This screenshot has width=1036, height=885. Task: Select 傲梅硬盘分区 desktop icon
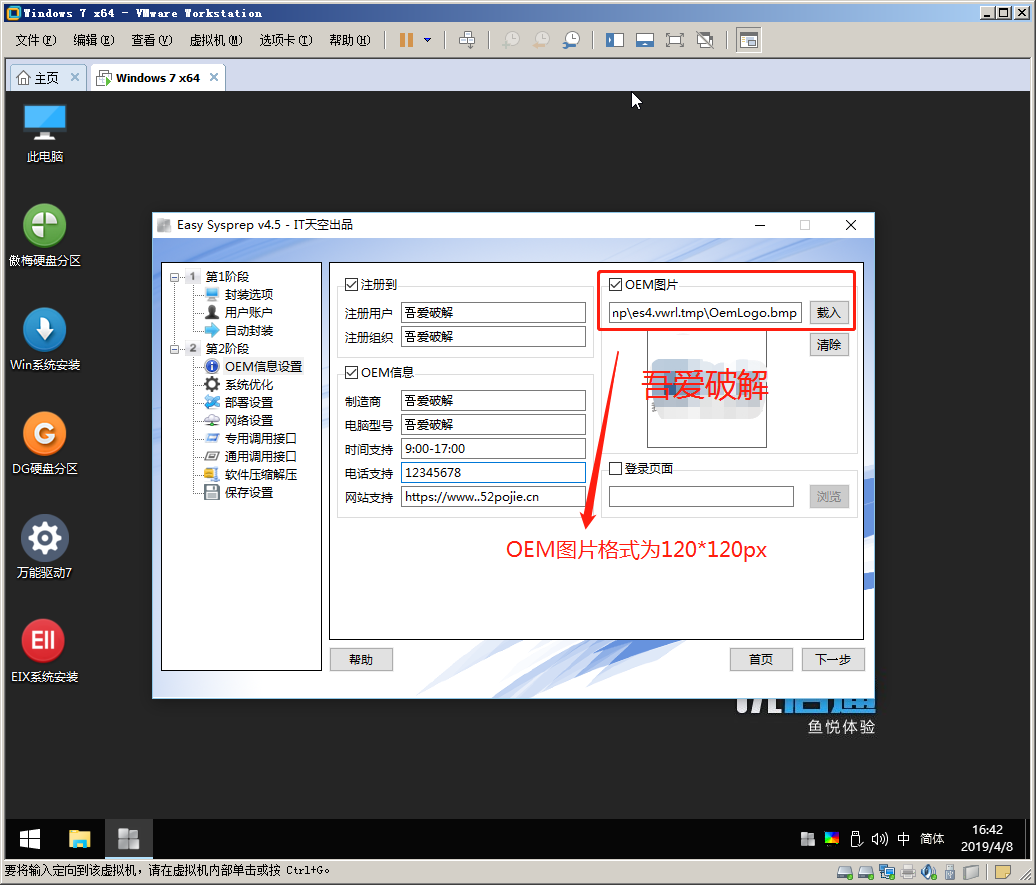44,235
